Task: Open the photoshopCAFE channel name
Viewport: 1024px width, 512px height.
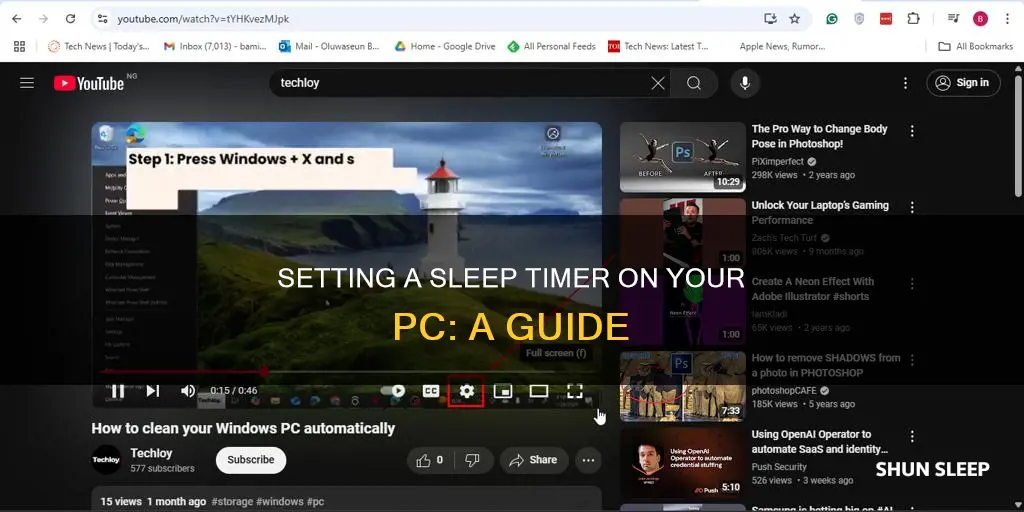Action: (784, 391)
